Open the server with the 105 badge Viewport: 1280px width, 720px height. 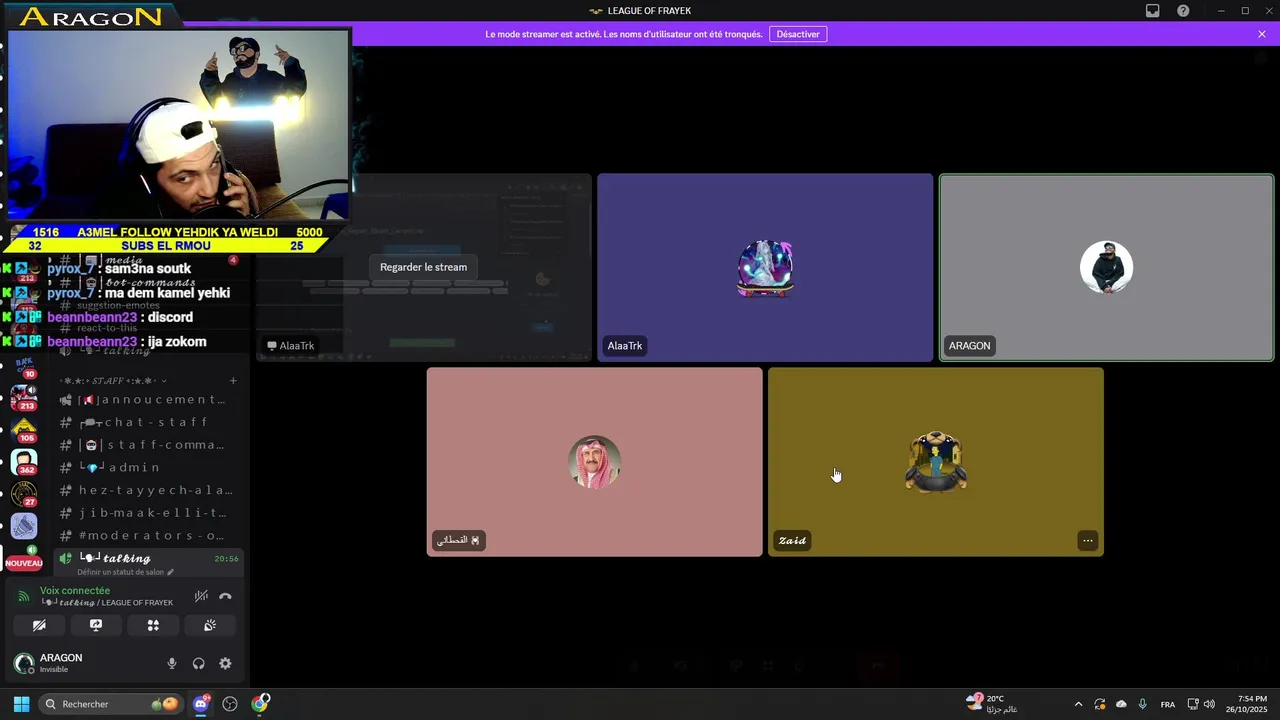click(24, 430)
